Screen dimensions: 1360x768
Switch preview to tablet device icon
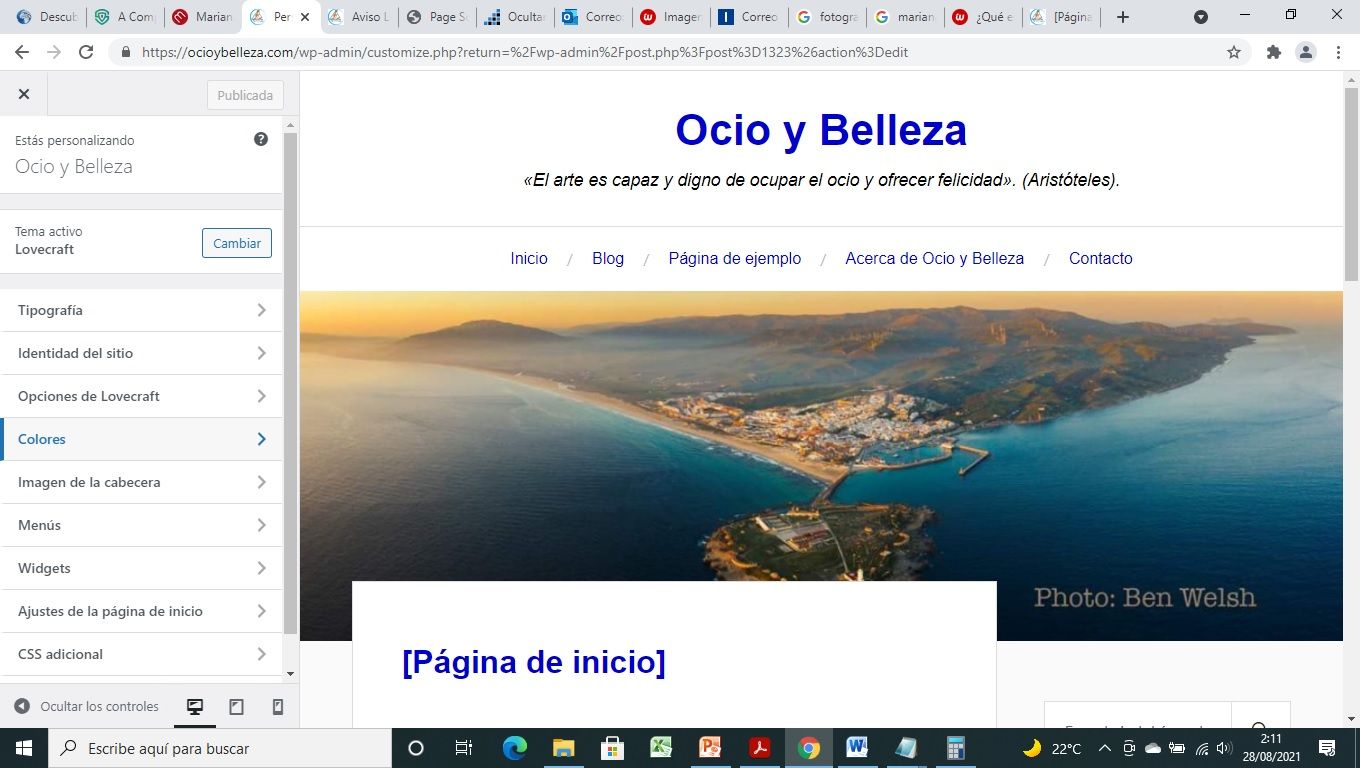237,707
